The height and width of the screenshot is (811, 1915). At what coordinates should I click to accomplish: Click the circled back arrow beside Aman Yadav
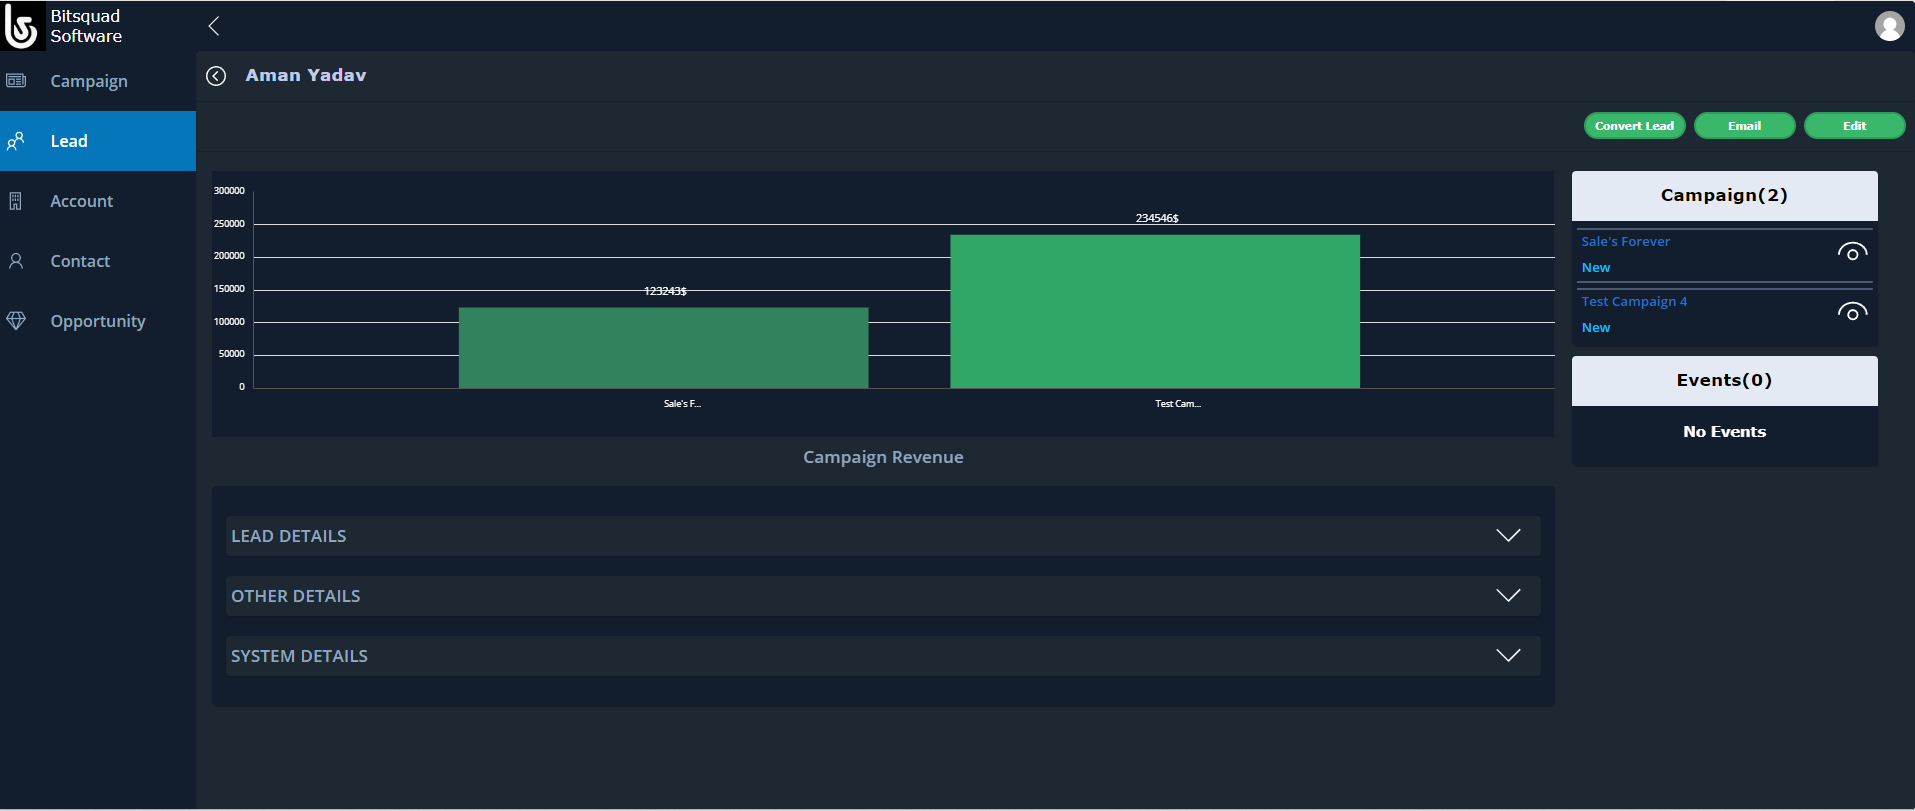(216, 76)
